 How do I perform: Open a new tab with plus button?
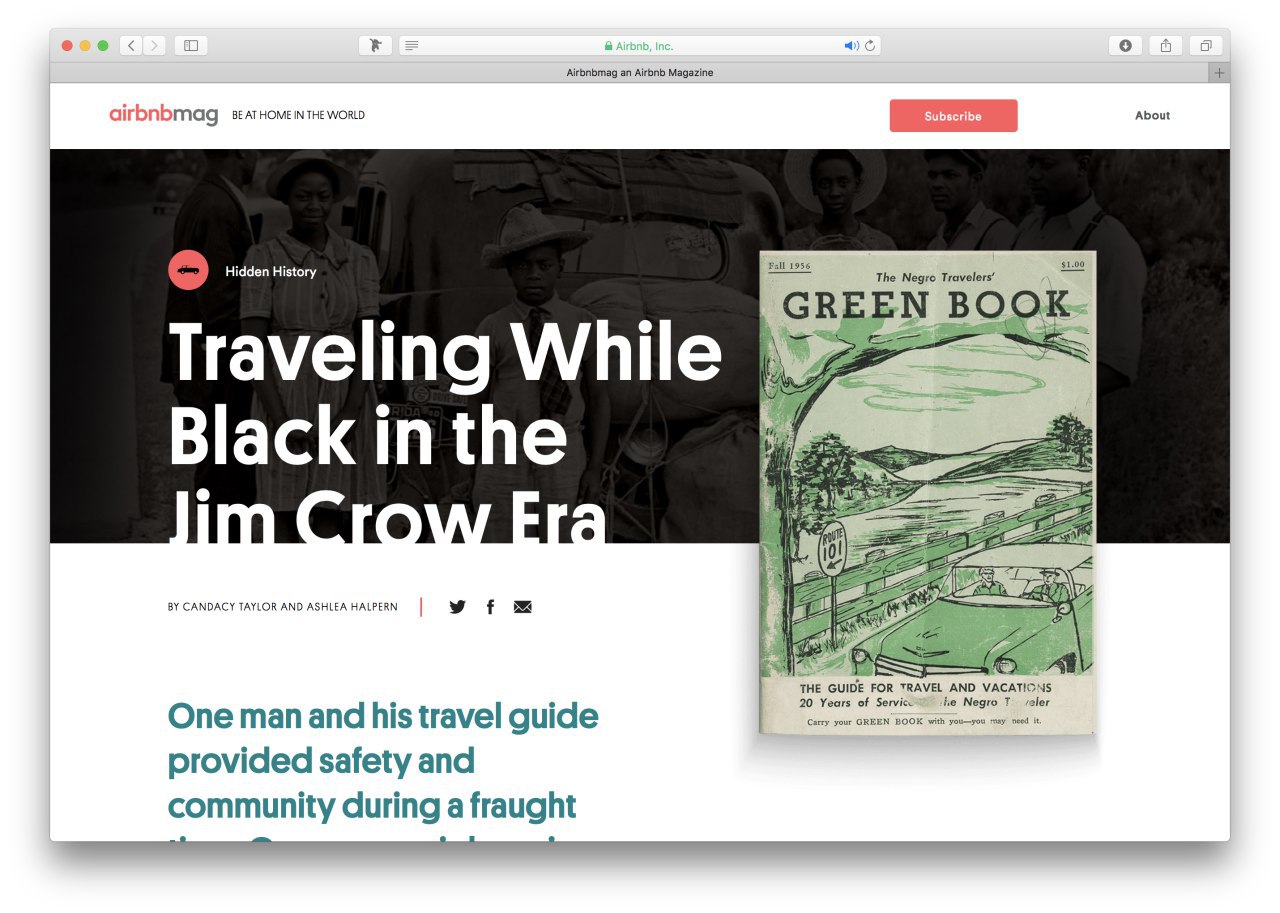(x=1219, y=73)
